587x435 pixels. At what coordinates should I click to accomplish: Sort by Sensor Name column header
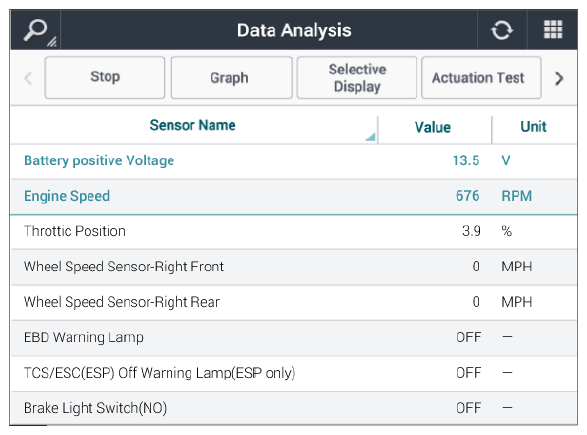pyautogui.click(x=193, y=125)
